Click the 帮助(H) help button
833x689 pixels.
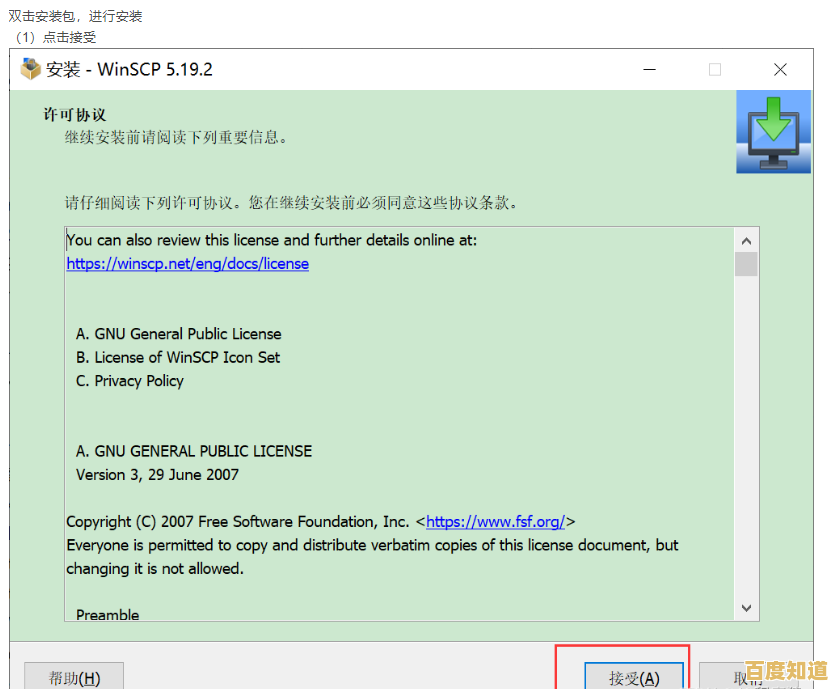73,676
